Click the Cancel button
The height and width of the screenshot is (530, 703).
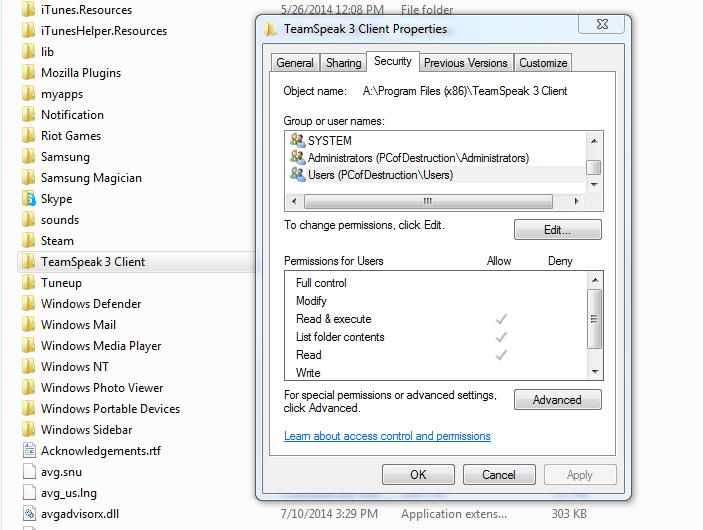(499, 474)
